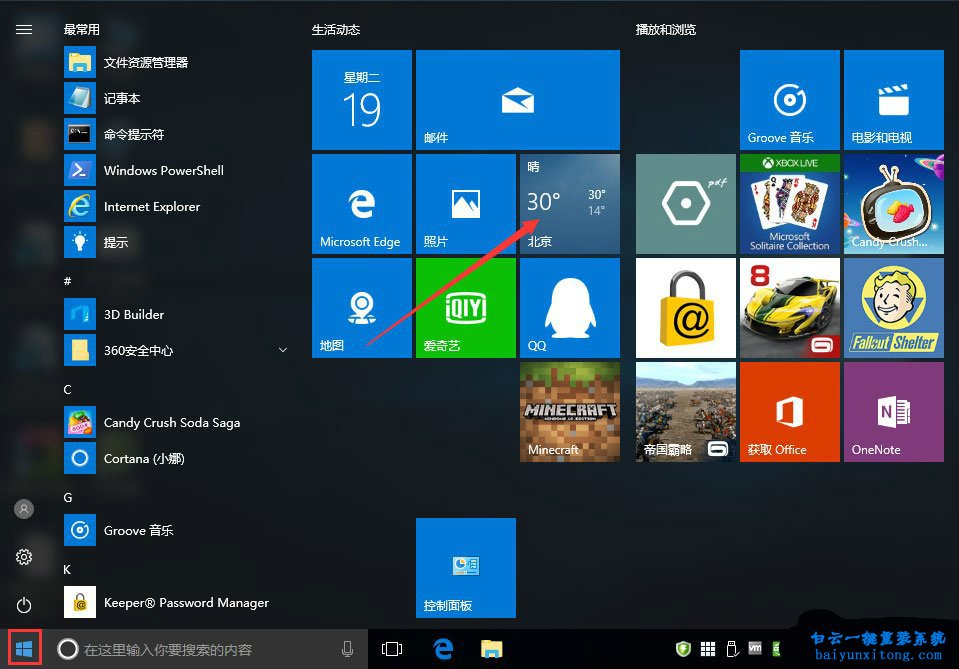The width and height of the screenshot is (959, 669).
Task: Open the Fallout Shelter tile
Action: point(893,307)
